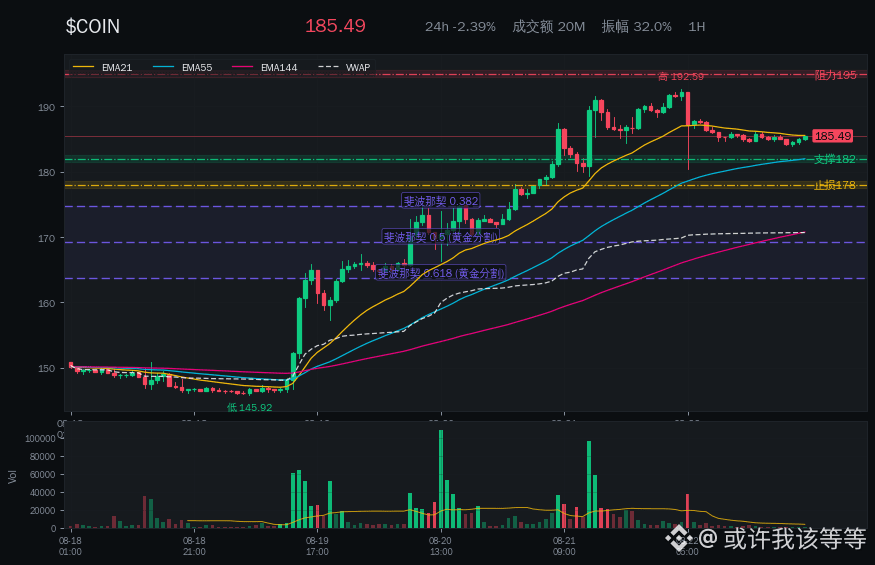Click the 阻力195 resistance label

coord(835,75)
